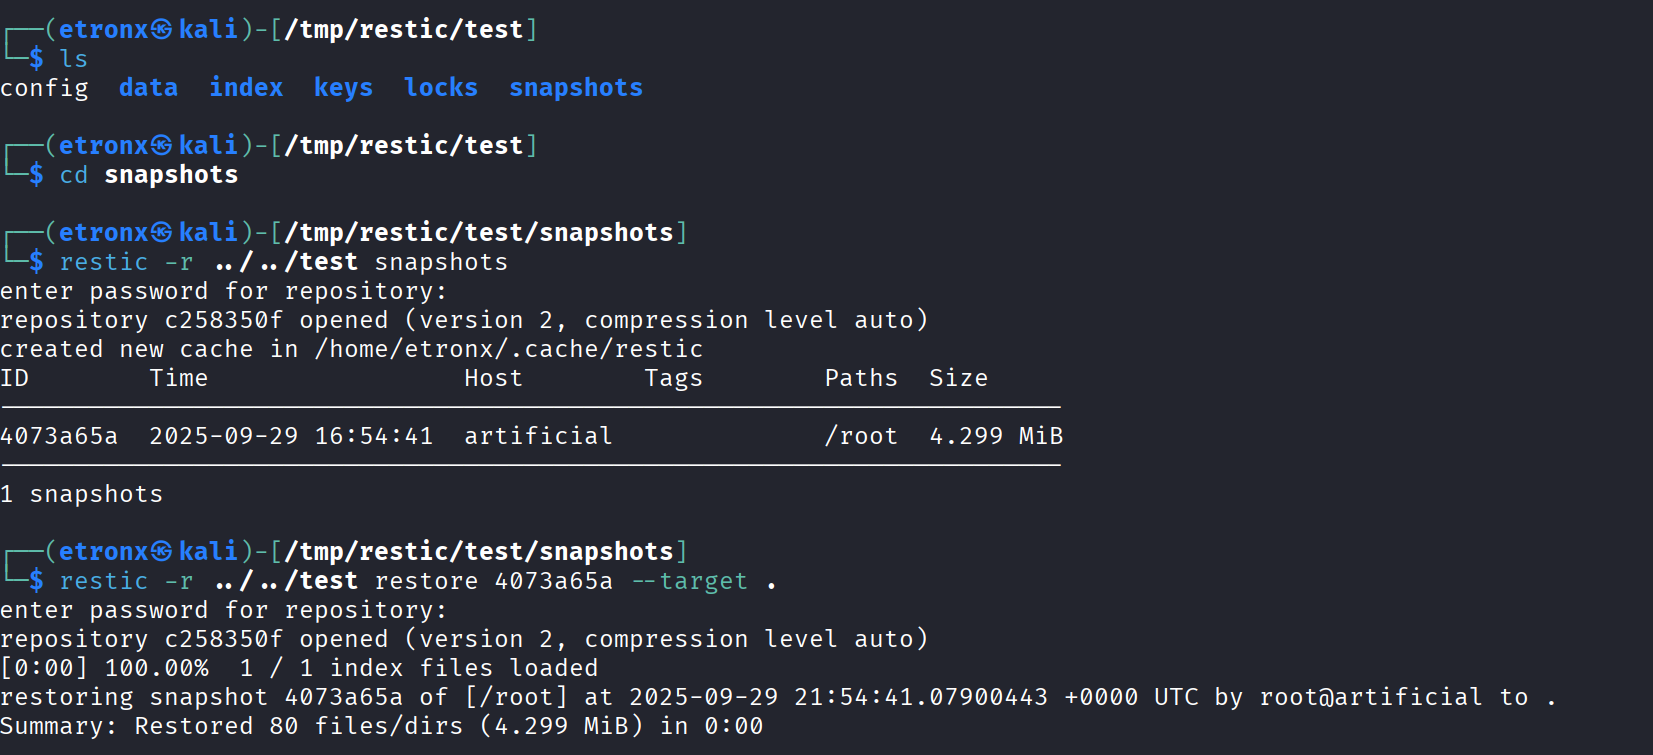Click the 'Tags' column header
1653x755 pixels.
coord(673,379)
